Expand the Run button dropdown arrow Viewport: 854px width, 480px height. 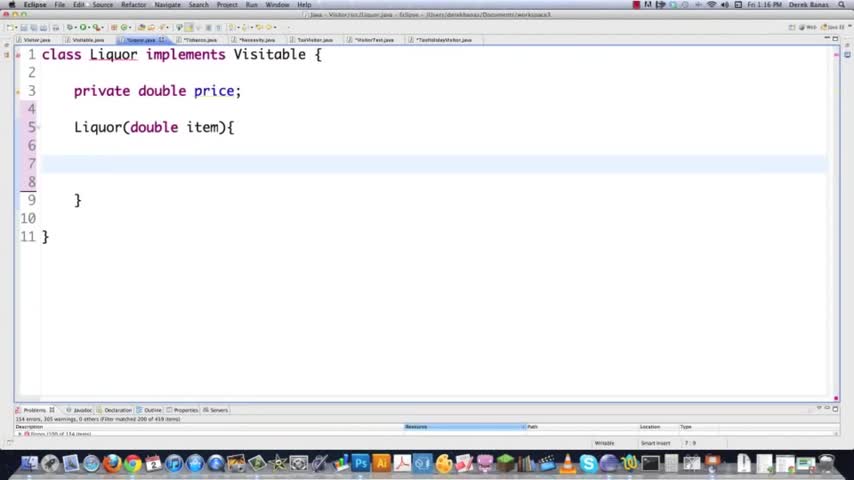click(x=89, y=27)
